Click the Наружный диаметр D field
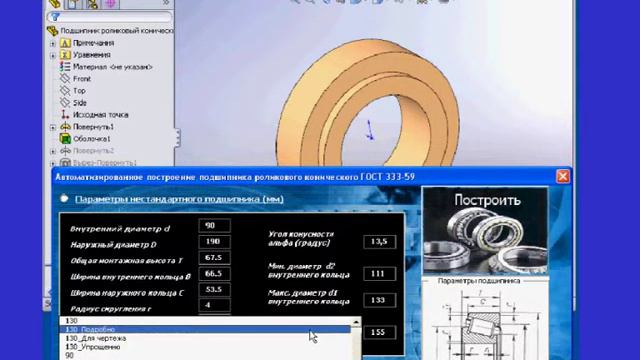Image resolution: width=640 pixels, height=360 pixels. click(214, 242)
